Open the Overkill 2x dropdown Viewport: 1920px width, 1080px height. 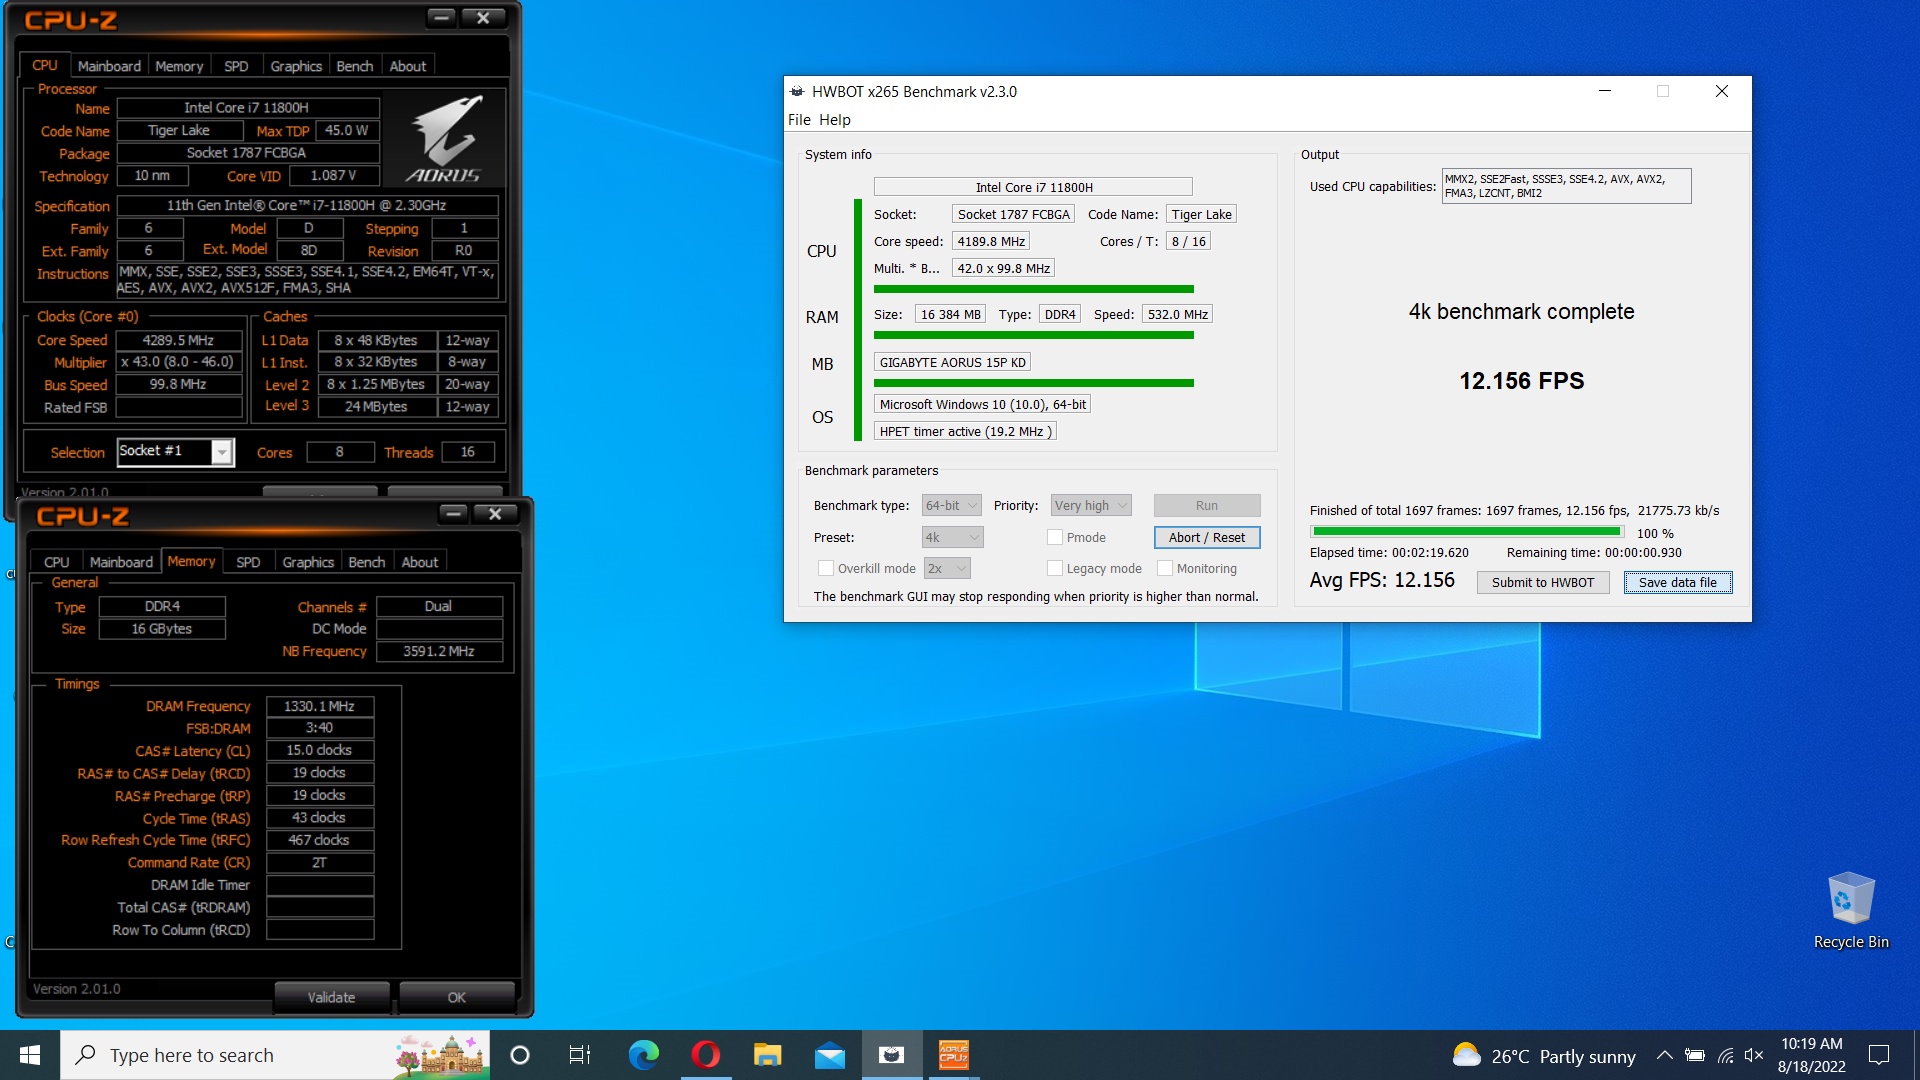[946, 568]
